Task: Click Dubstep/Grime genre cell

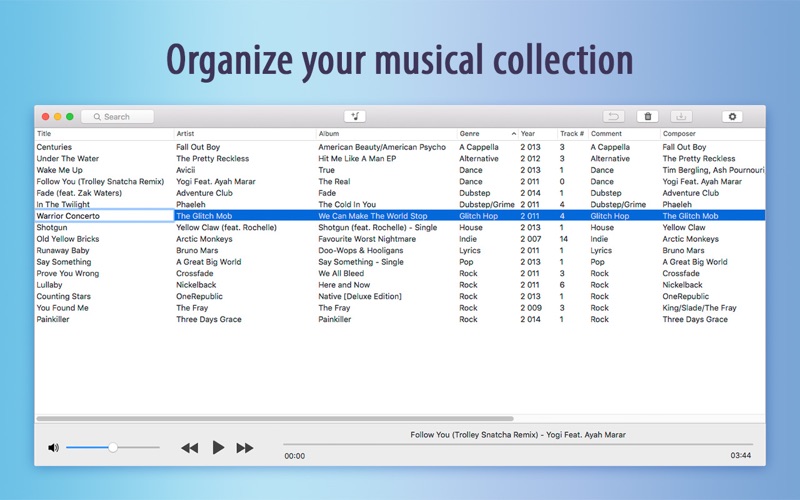Action: click(x=487, y=204)
